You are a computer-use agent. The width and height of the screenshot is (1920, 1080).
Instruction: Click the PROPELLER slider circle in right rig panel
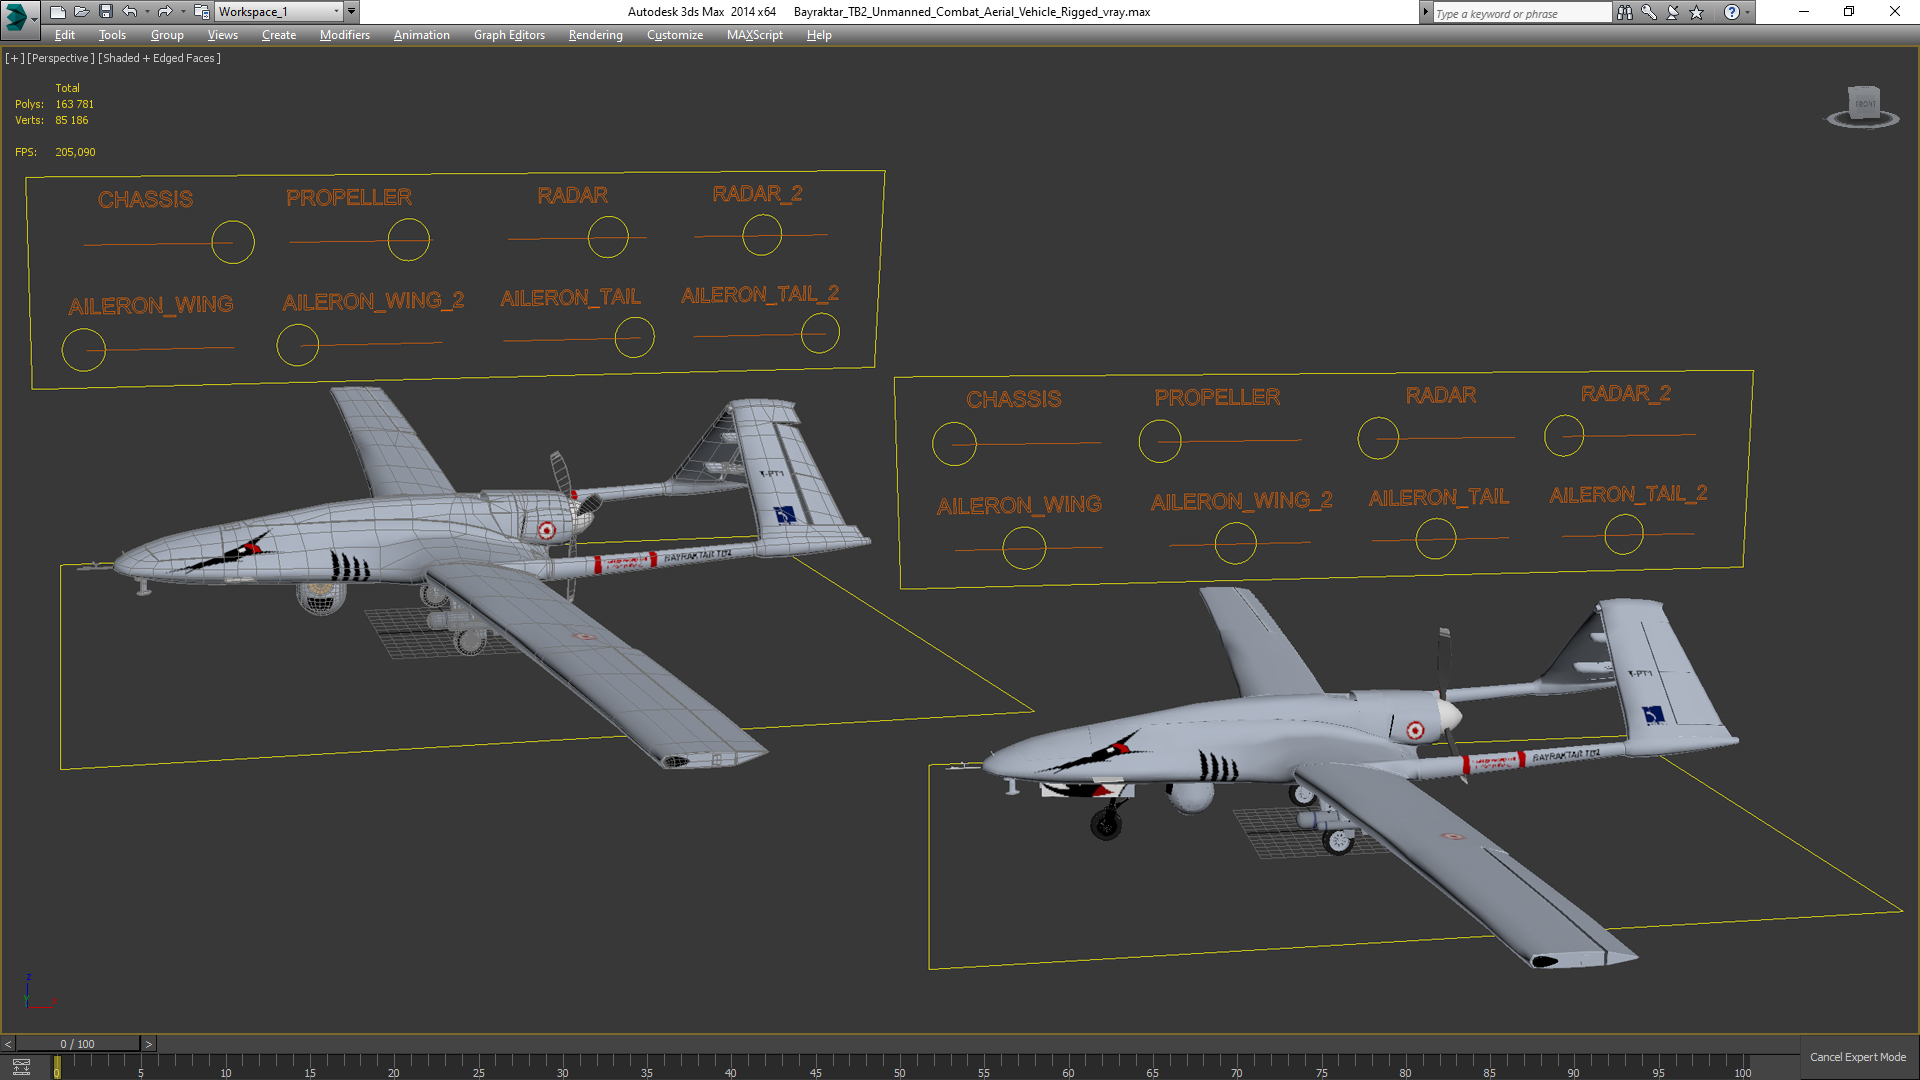coord(1160,441)
